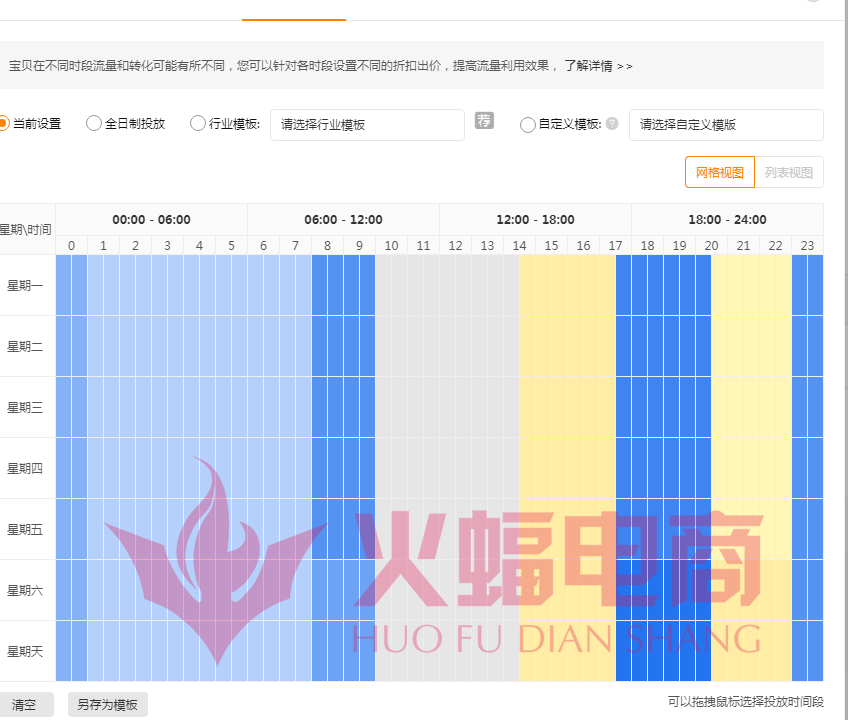The width and height of the screenshot is (848, 720).
Task: Click hour 9 column header
Action: pyautogui.click(x=360, y=246)
